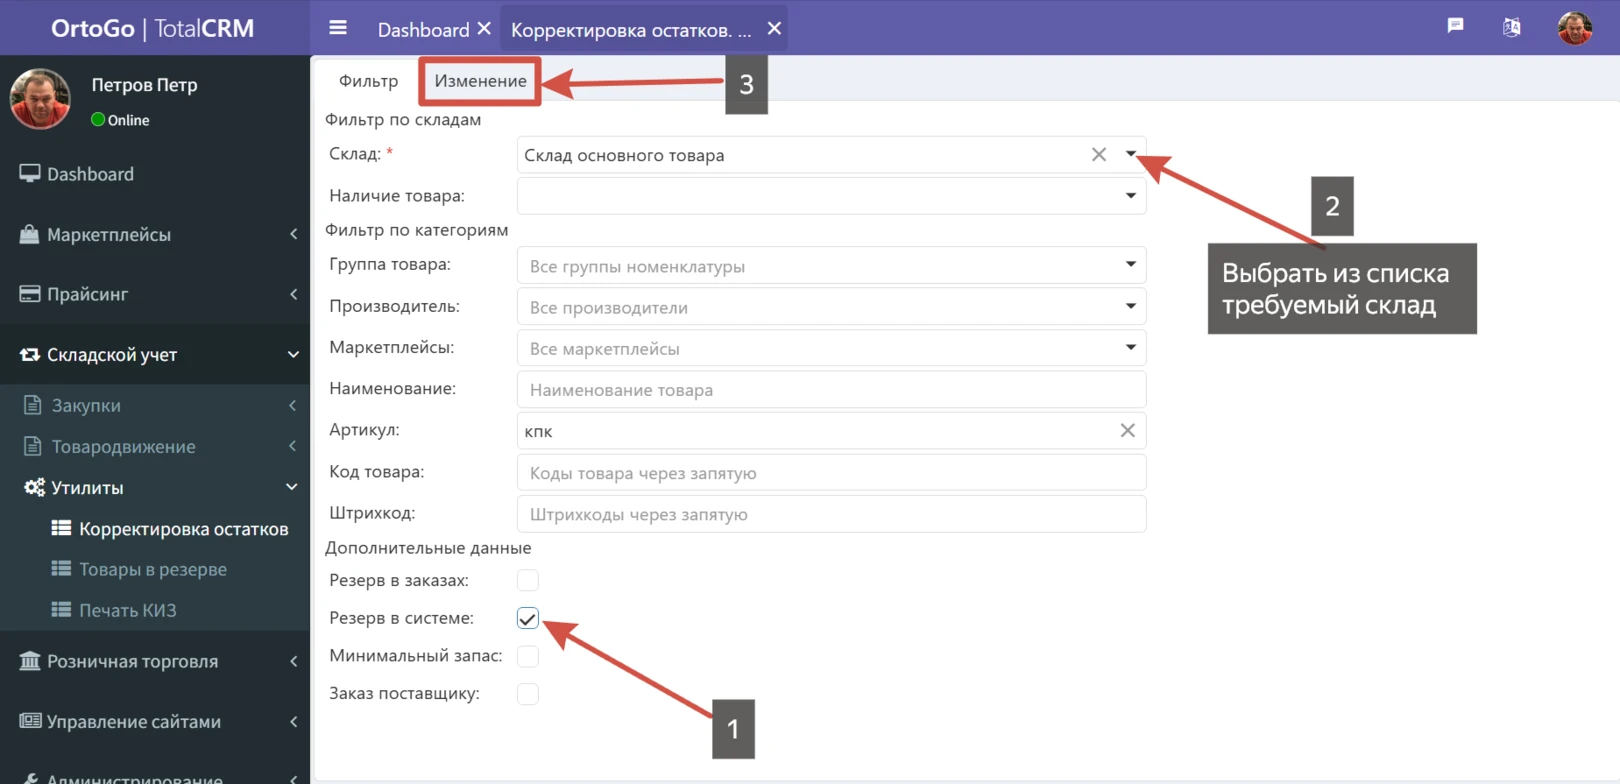Clear the selected Склад value
1620x784 pixels.
click(x=1098, y=155)
